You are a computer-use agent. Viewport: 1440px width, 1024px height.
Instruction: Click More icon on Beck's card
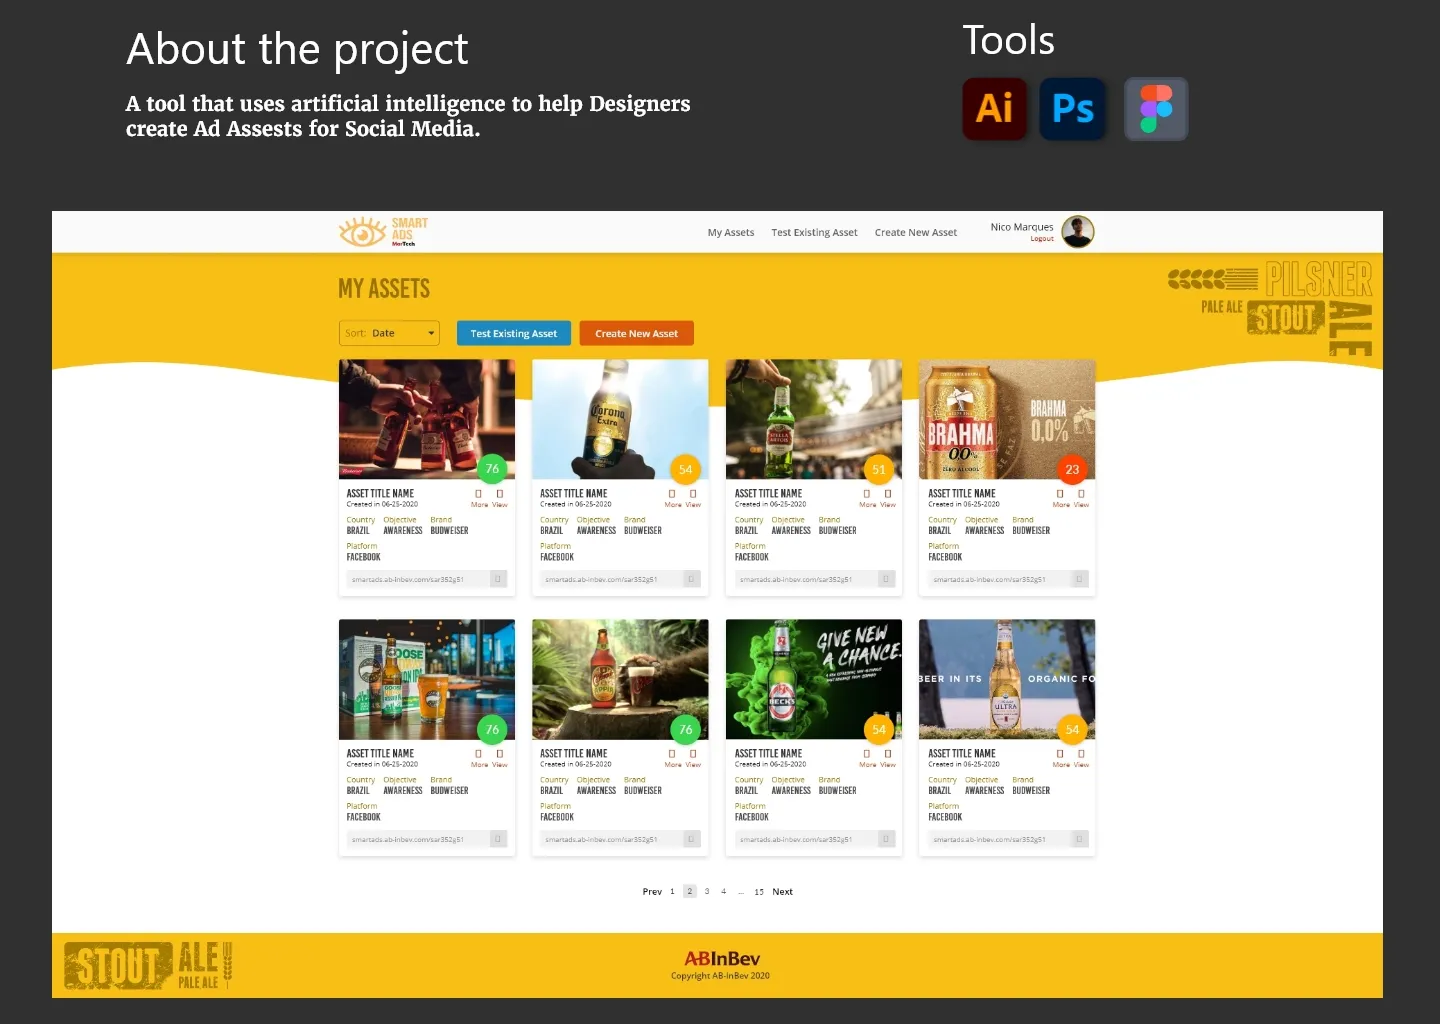[x=867, y=754]
